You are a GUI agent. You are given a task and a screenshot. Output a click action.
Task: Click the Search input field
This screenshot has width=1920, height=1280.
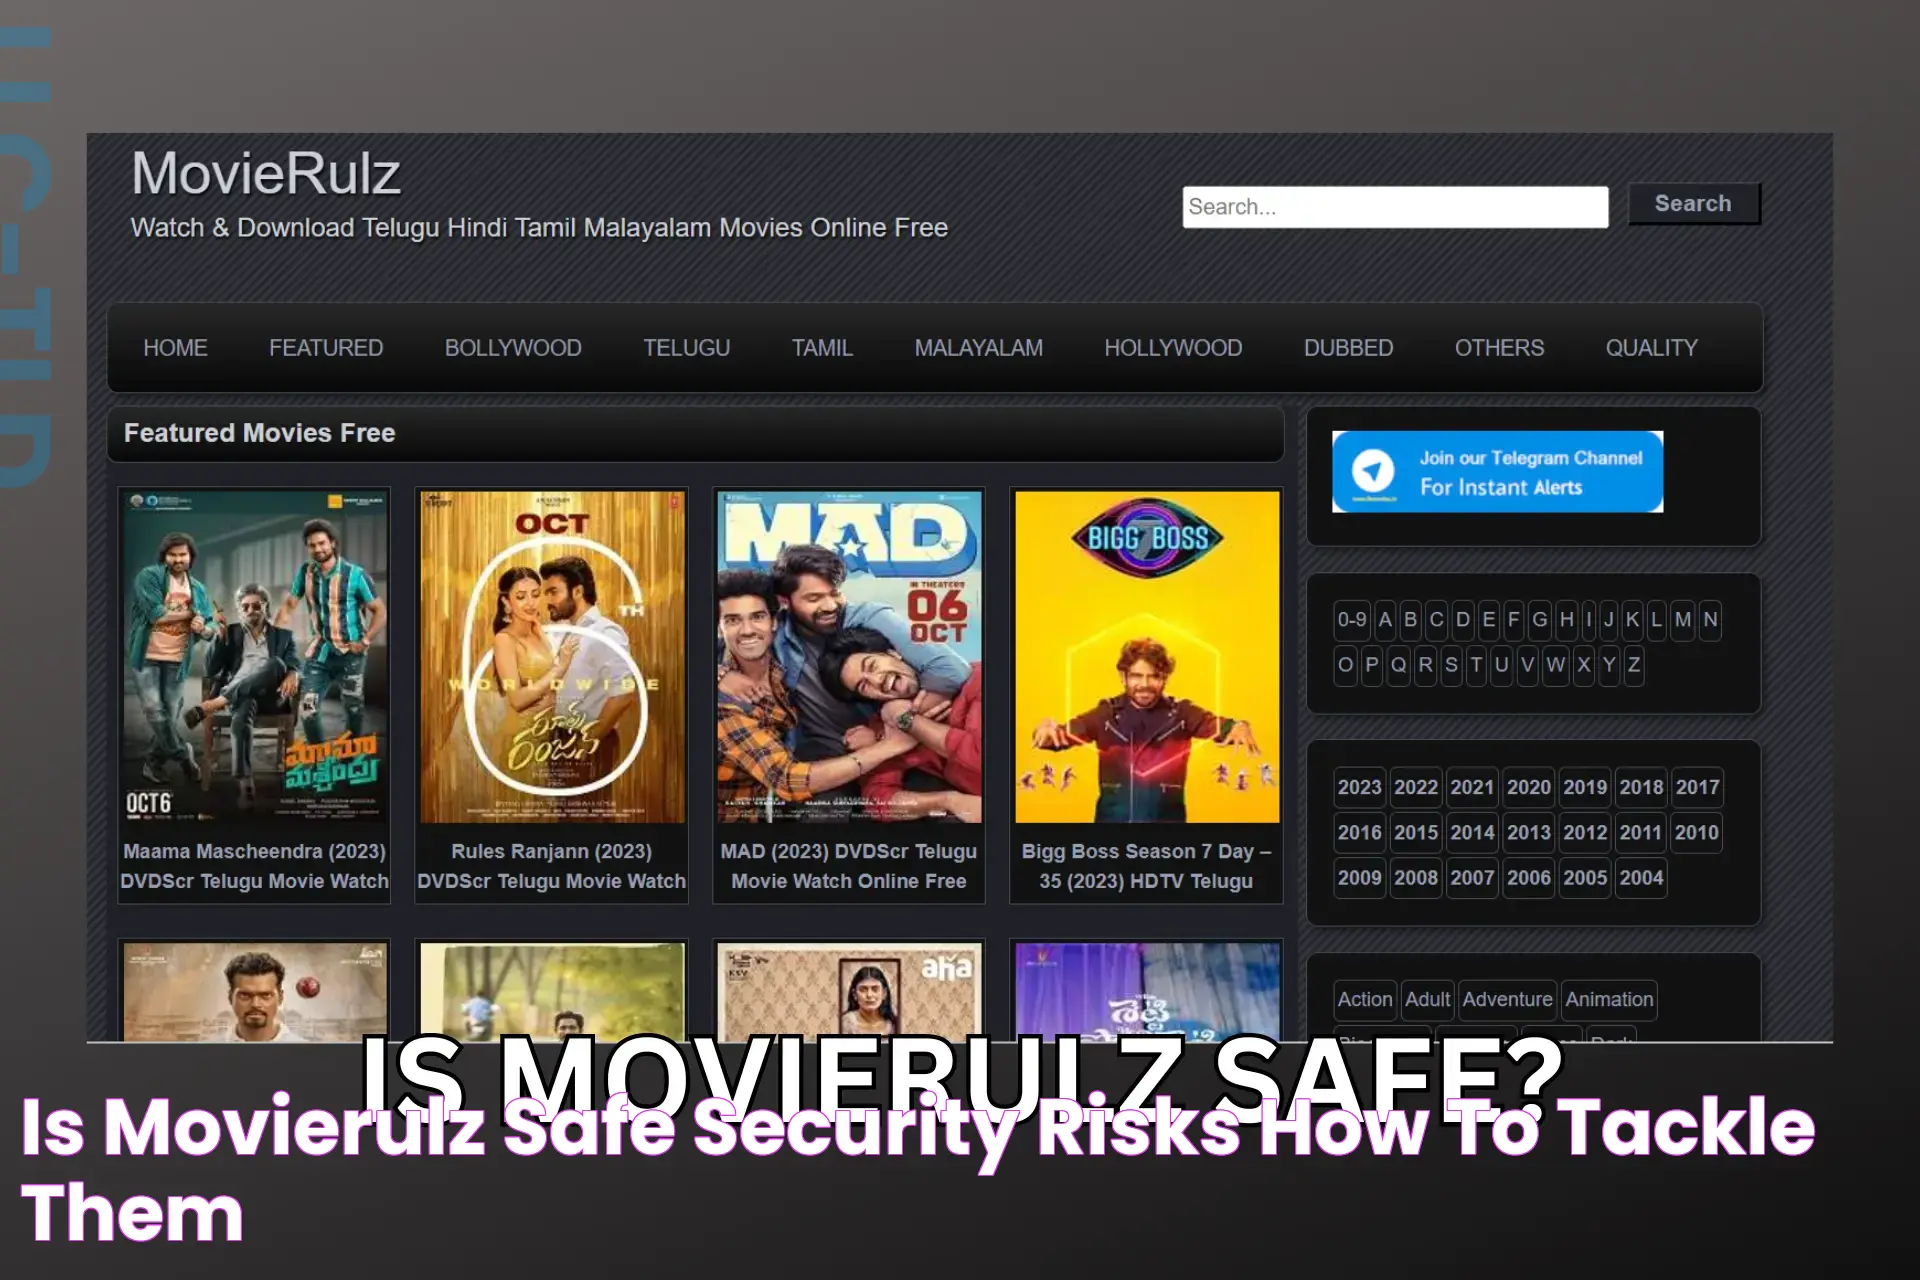click(x=1396, y=206)
